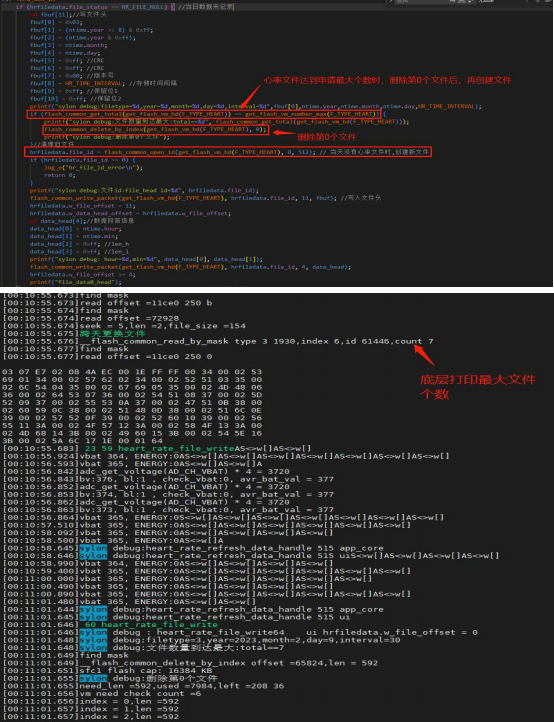Click the sylon debug '删除第0个文件' log line
This screenshot has height=722, width=554.
click(x=110, y=678)
